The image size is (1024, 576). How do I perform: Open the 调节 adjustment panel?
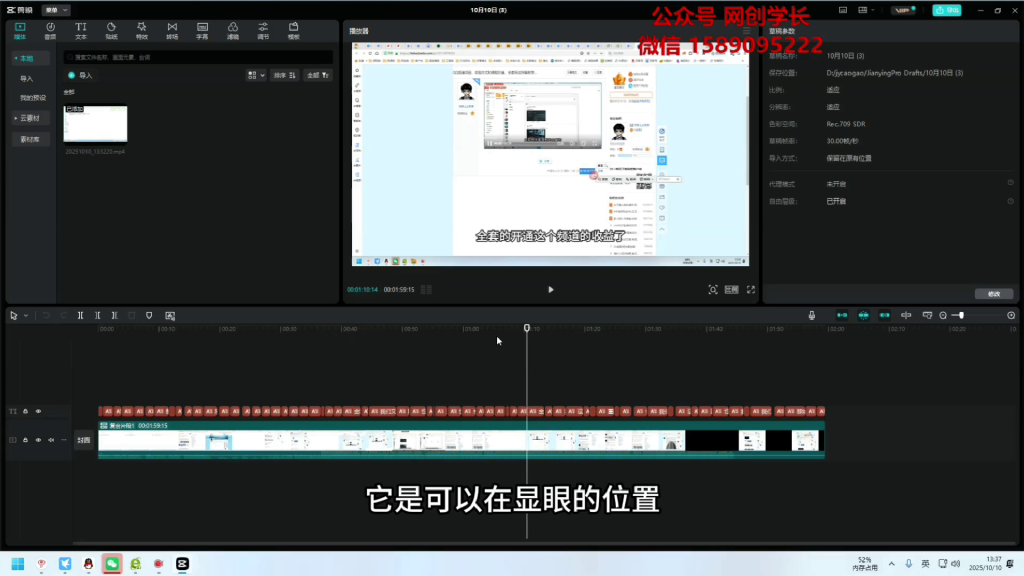click(264, 30)
